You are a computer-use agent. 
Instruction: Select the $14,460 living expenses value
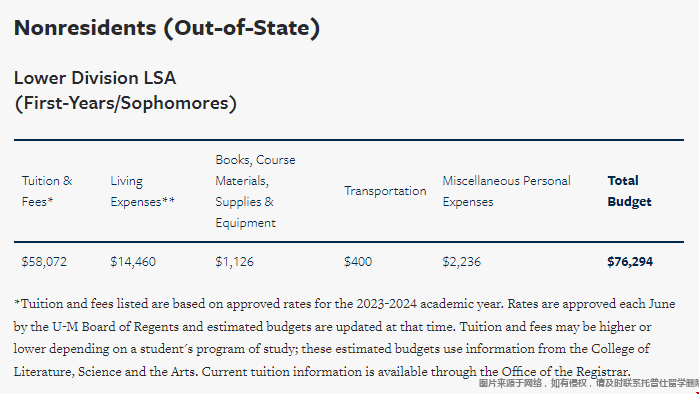133,262
